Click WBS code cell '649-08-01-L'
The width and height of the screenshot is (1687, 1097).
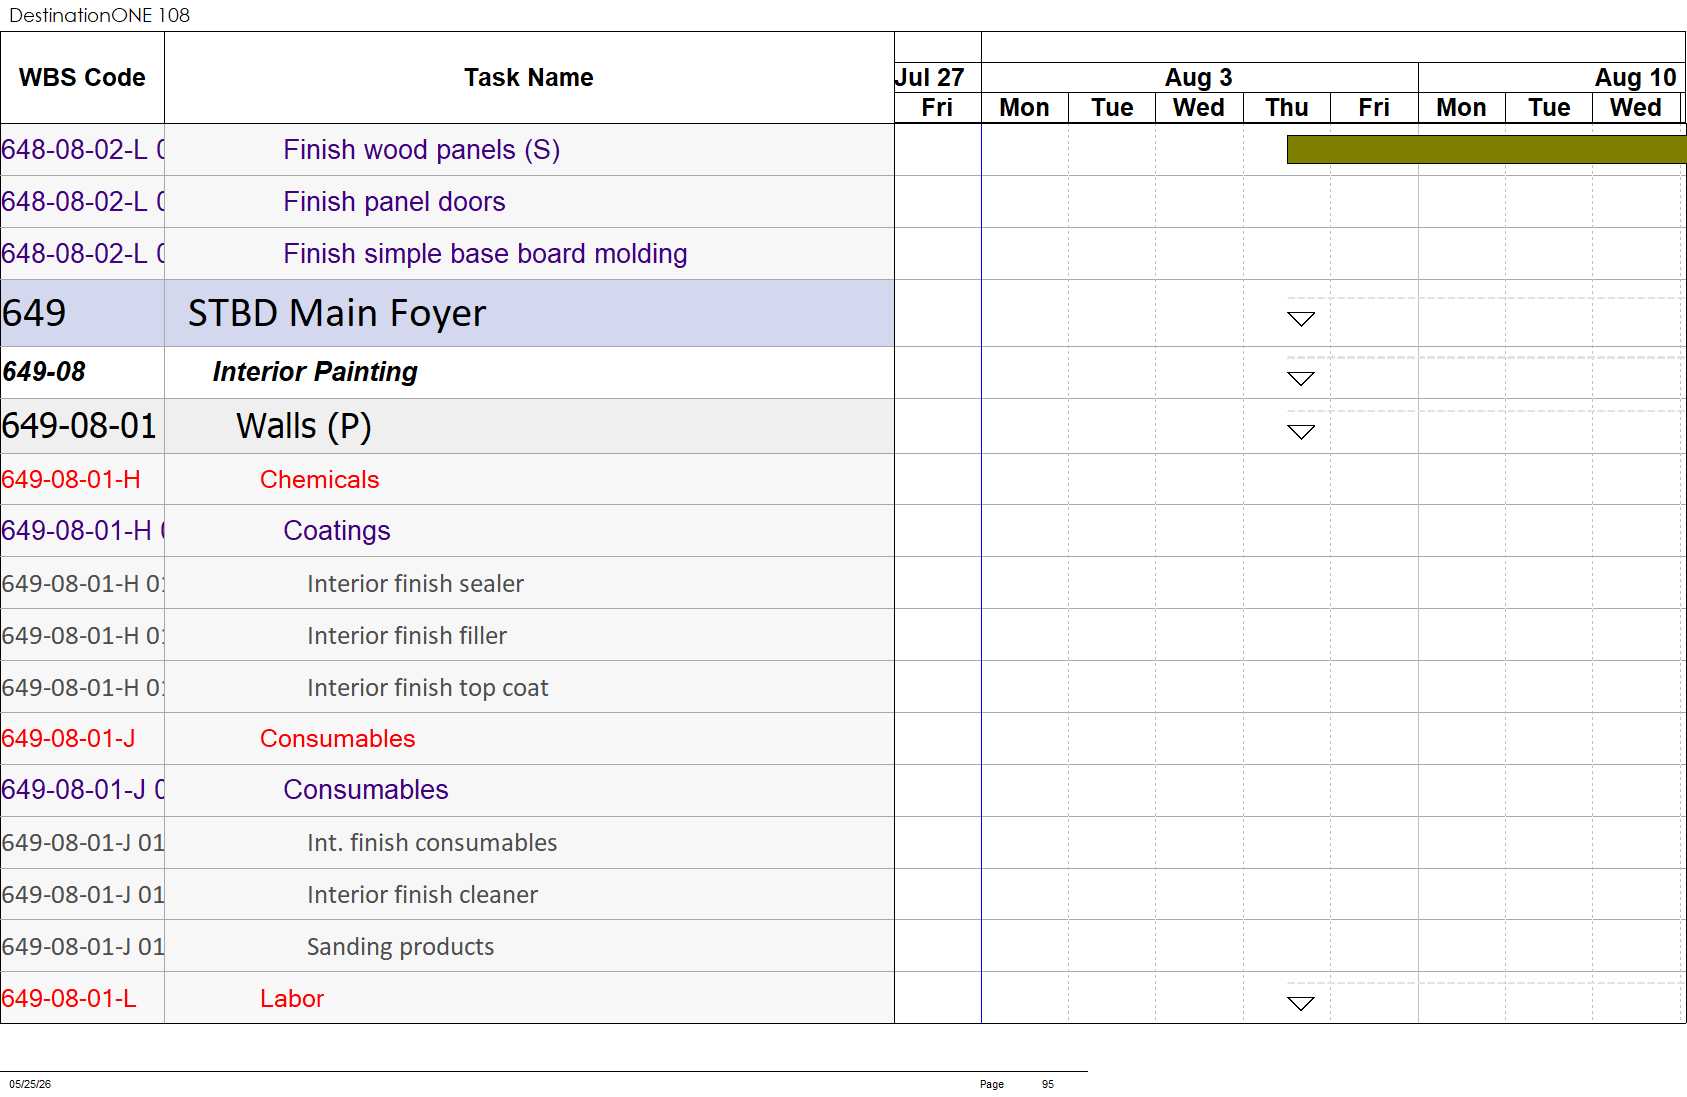pyautogui.click(x=82, y=998)
